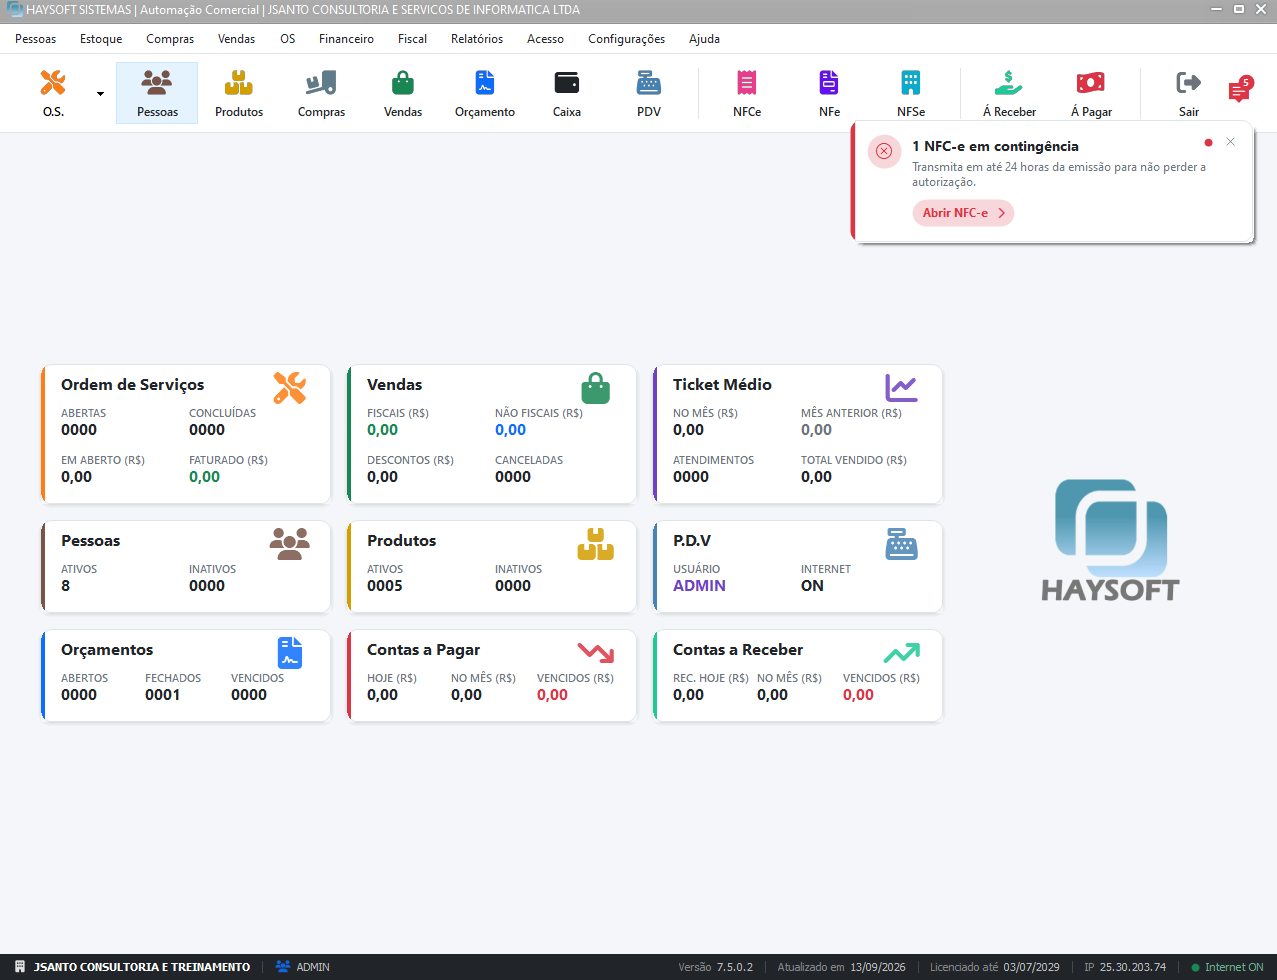Open the Ticket Médio dashboard card
1277x980 pixels.
pos(798,434)
